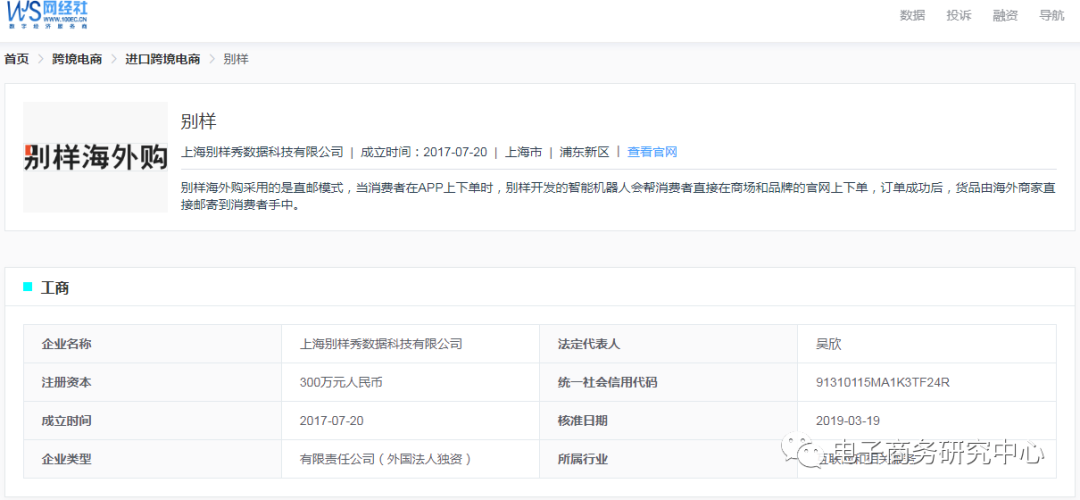Open the 查看官网 link
The width and height of the screenshot is (1080, 500).
(x=652, y=152)
